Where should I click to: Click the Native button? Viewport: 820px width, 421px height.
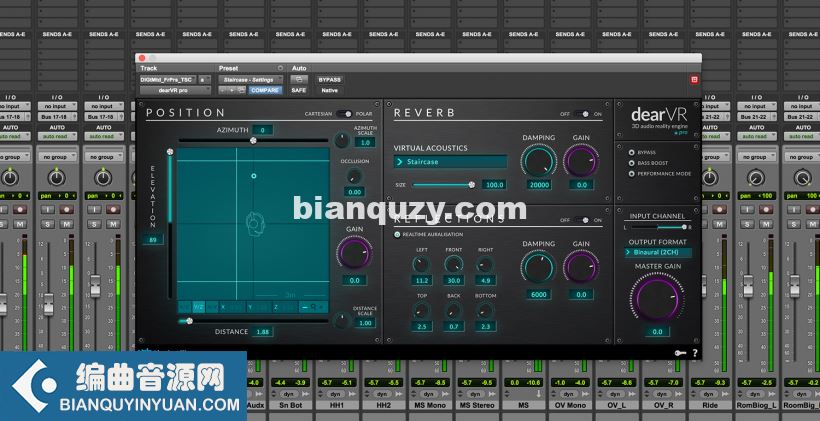(x=329, y=90)
